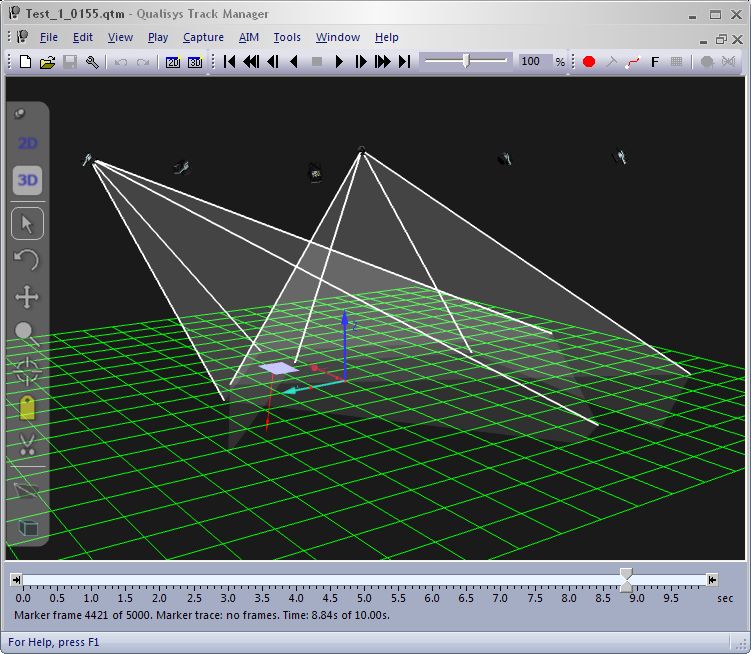
Task: Select the translate (pan) arrows tool
Action: 27,297
